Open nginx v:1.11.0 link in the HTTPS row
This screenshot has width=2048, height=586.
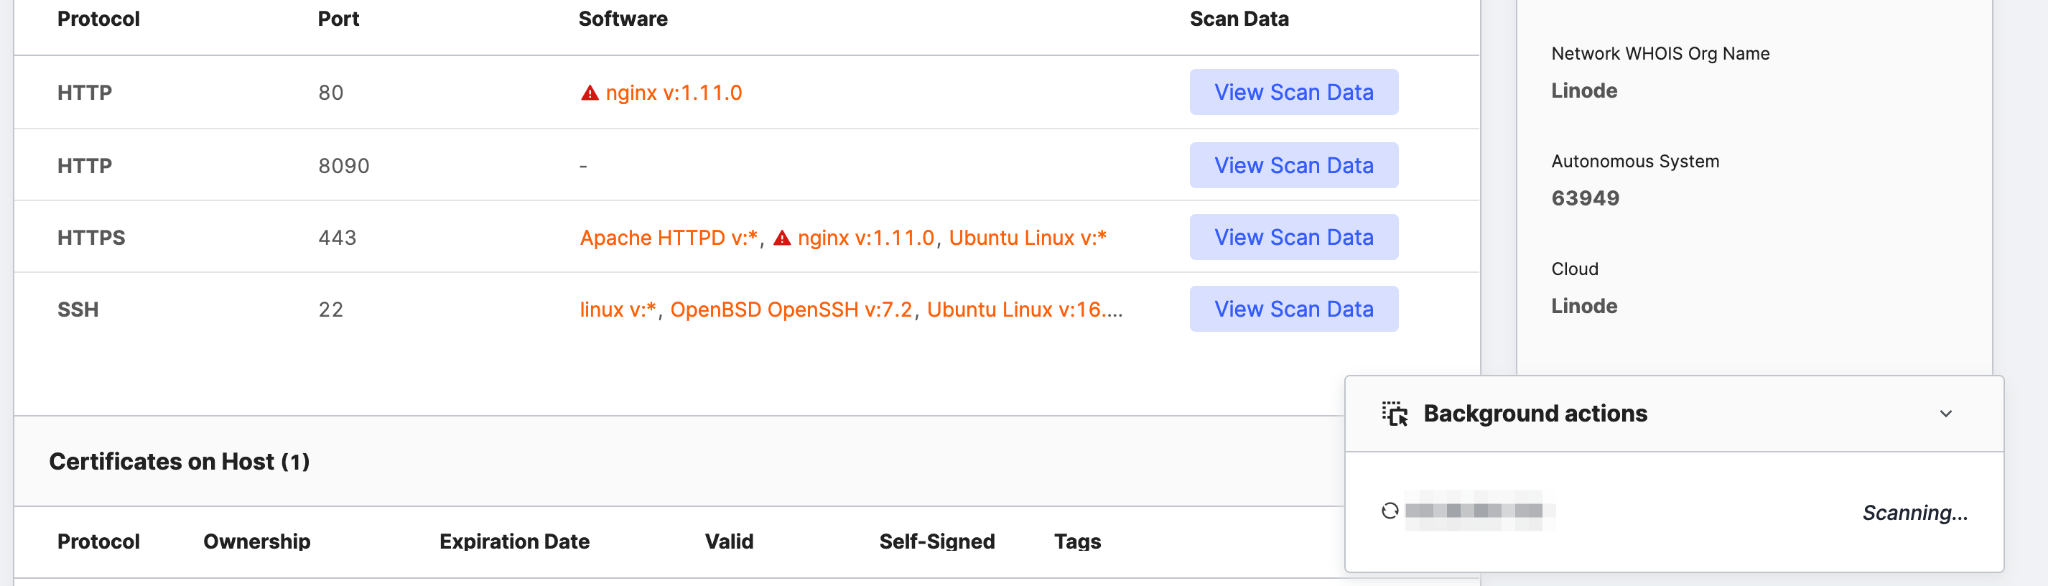click(865, 238)
